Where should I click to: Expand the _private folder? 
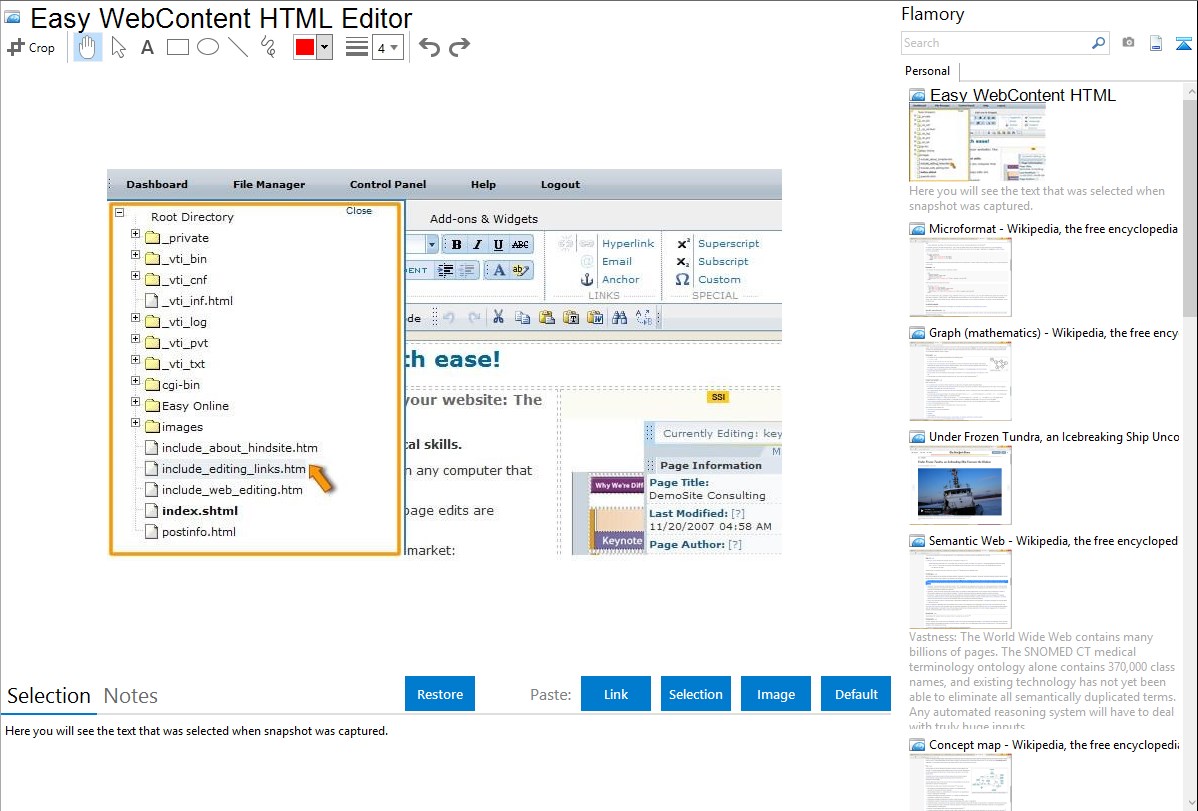[x=135, y=234]
